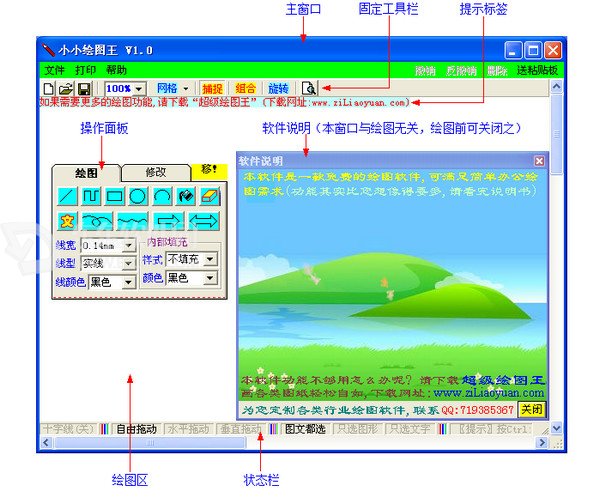This screenshot has width=600, height=498.
Task: Select the looping freehand curve tool
Action: pyautogui.click(x=97, y=221)
